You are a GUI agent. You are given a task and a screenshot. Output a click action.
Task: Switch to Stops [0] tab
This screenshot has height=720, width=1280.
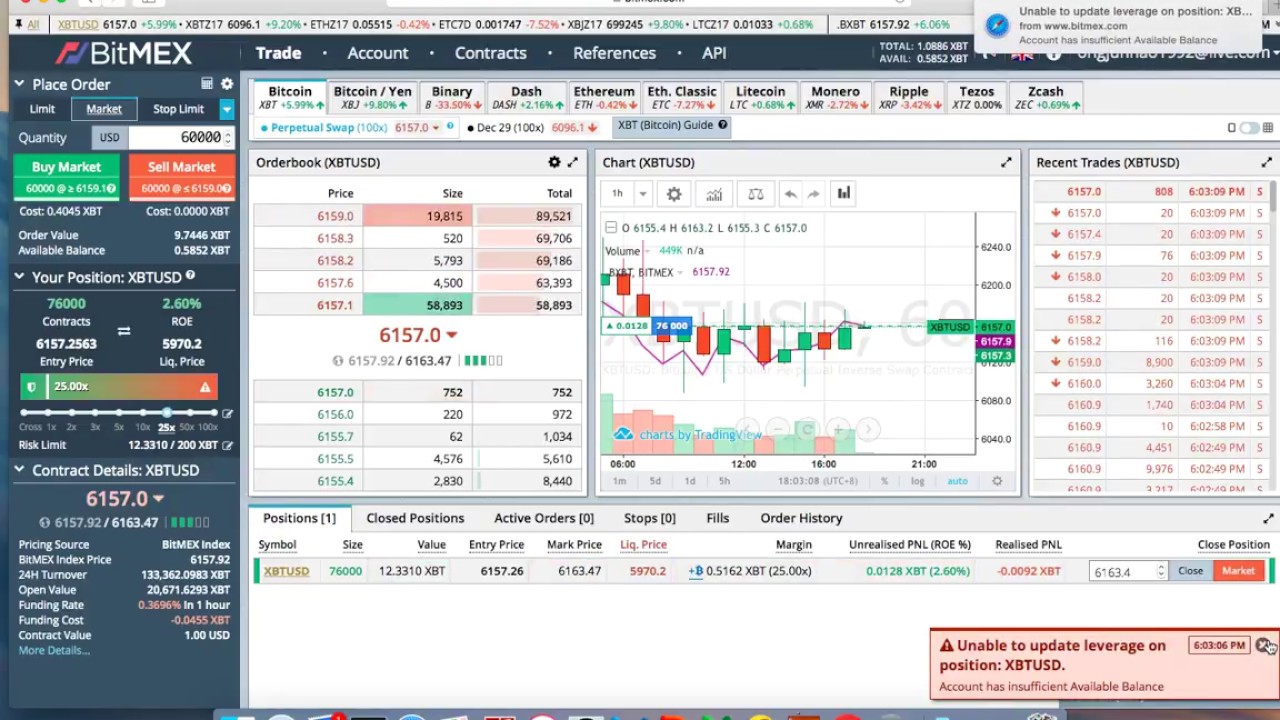[x=649, y=518]
